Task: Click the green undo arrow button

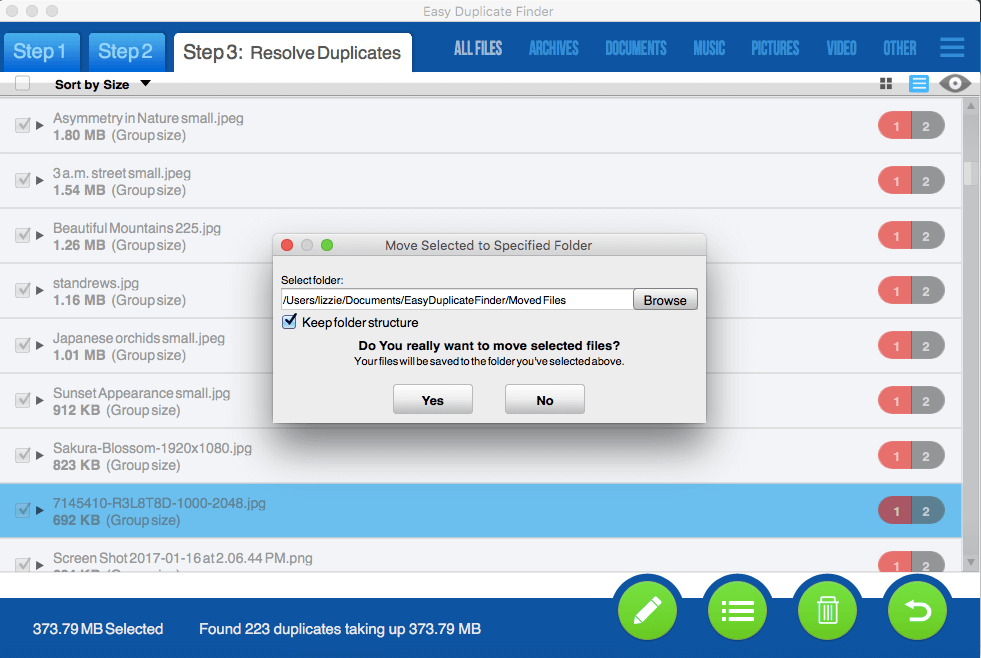Action: pyautogui.click(x=917, y=610)
